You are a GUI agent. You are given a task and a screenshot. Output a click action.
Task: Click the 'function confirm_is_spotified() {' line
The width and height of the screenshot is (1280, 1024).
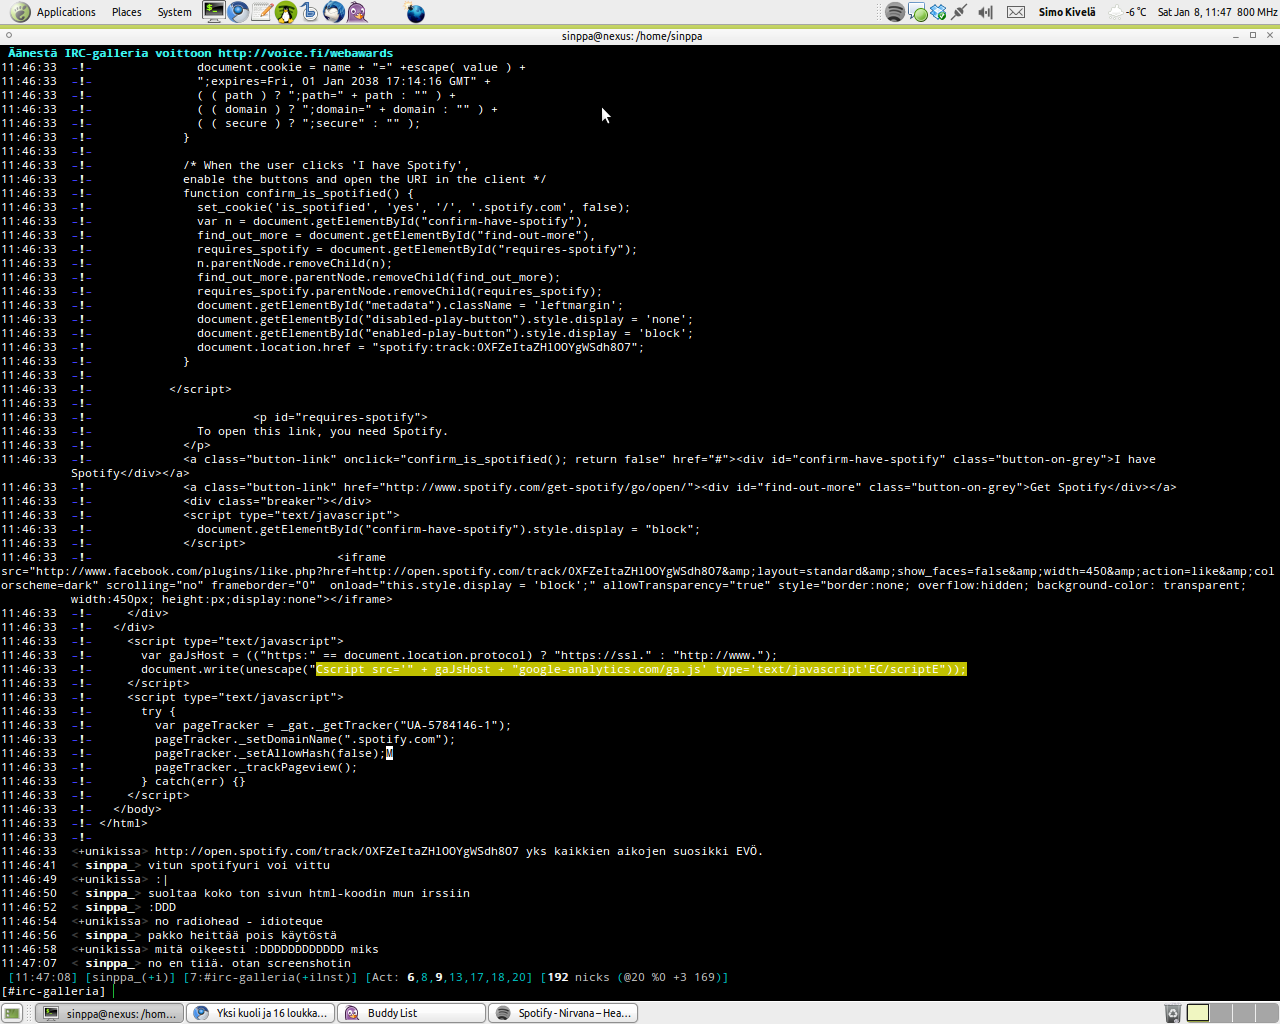pyautogui.click(x=298, y=193)
